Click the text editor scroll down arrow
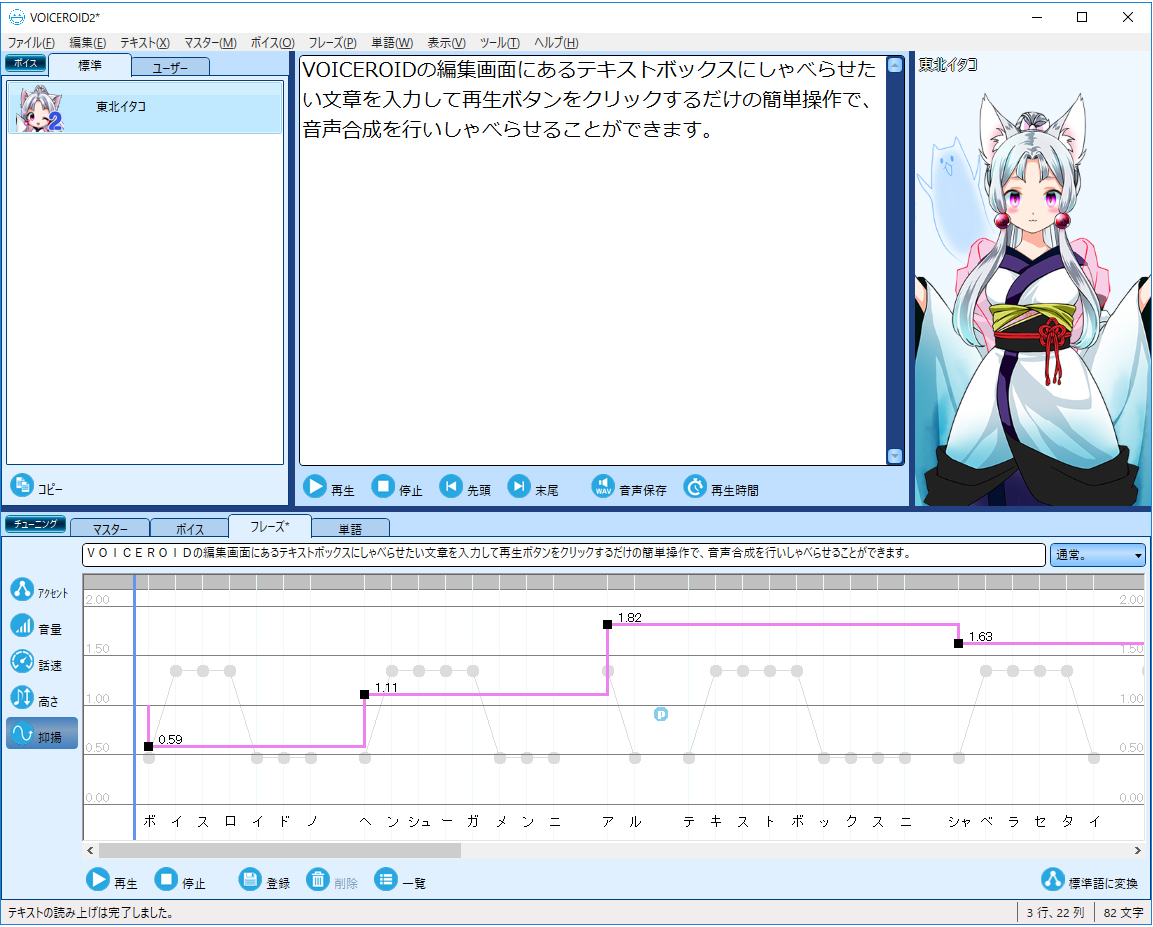The height and width of the screenshot is (927, 1153). 895,456
